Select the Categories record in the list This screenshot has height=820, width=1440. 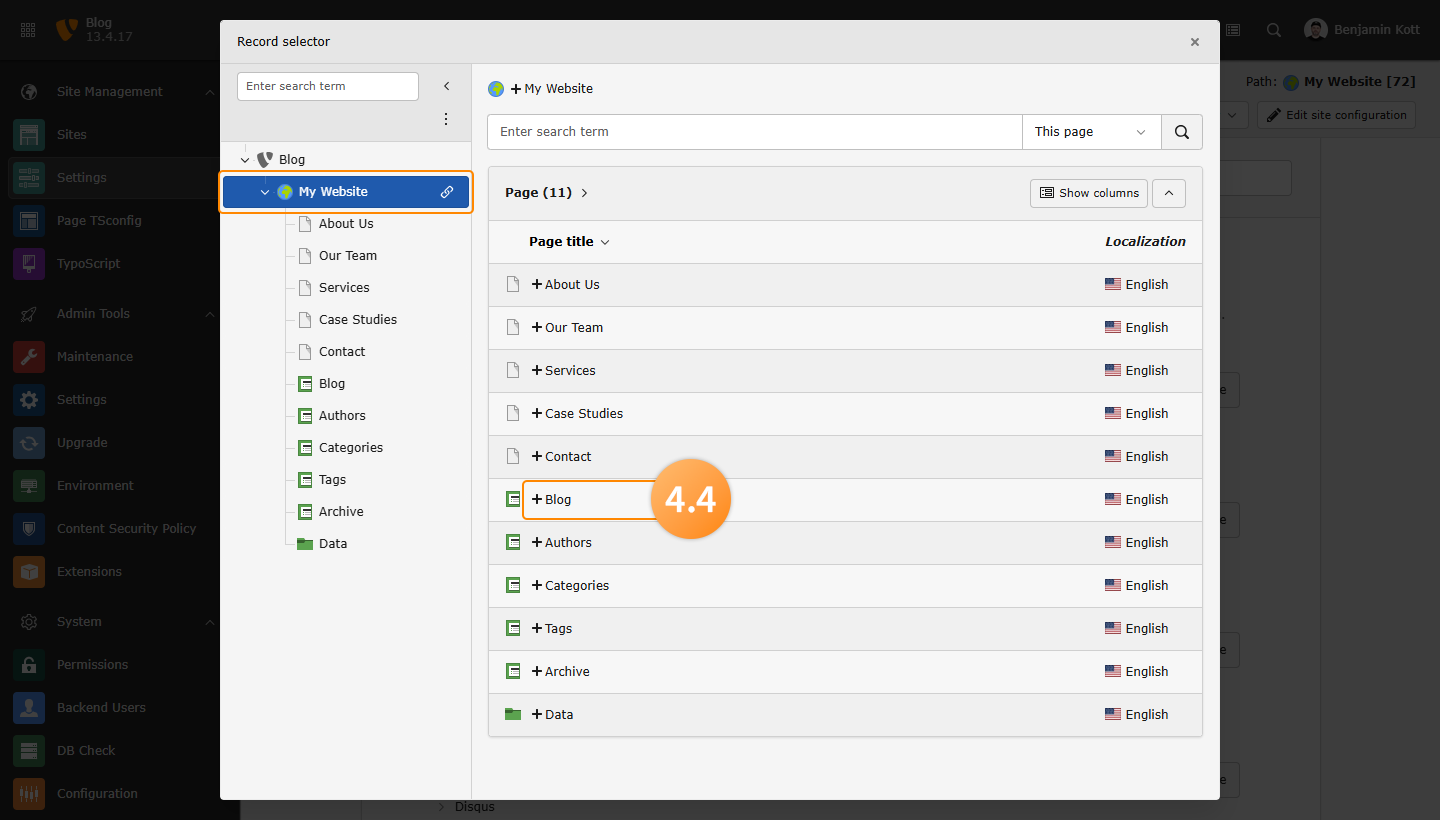point(575,585)
